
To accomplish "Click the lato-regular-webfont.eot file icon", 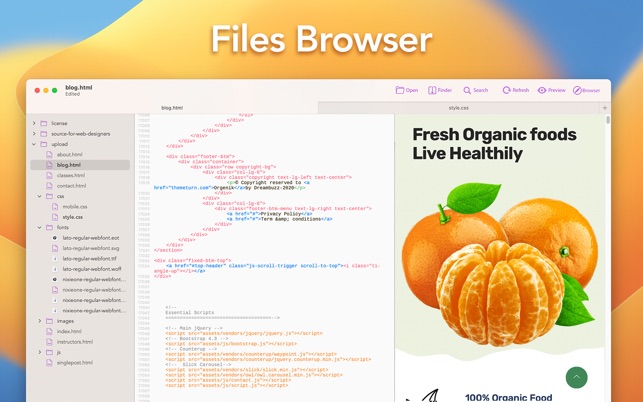I will pyautogui.click(x=55, y=238).
